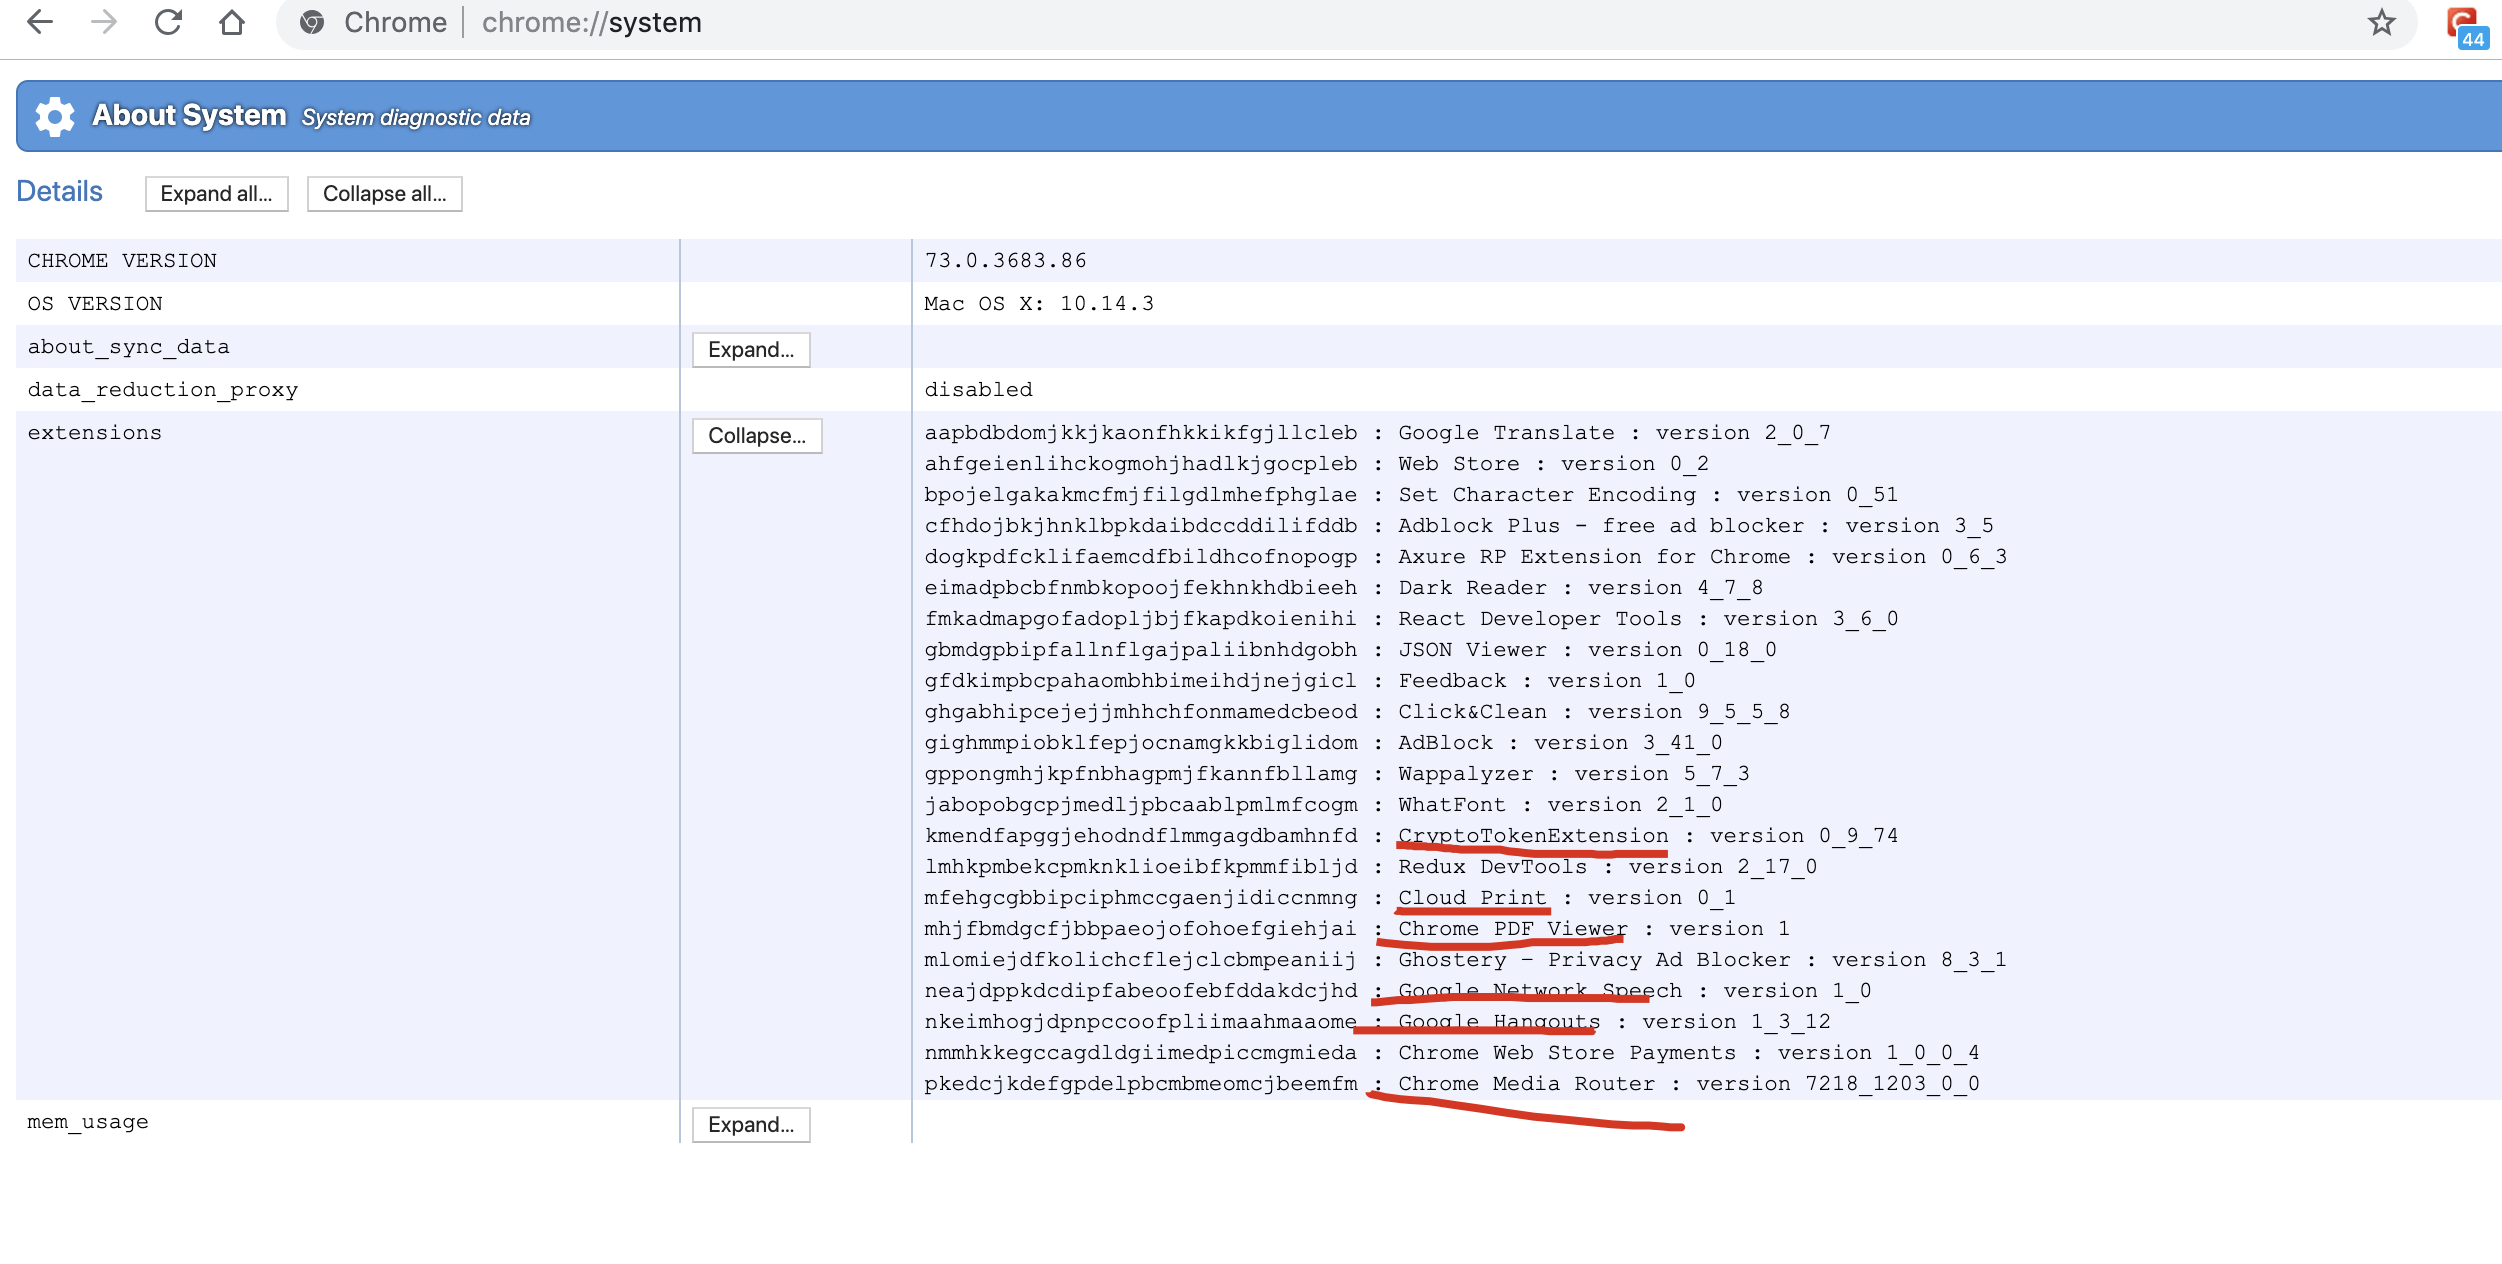Reload the chrome://system page

(x=168, y=22)
